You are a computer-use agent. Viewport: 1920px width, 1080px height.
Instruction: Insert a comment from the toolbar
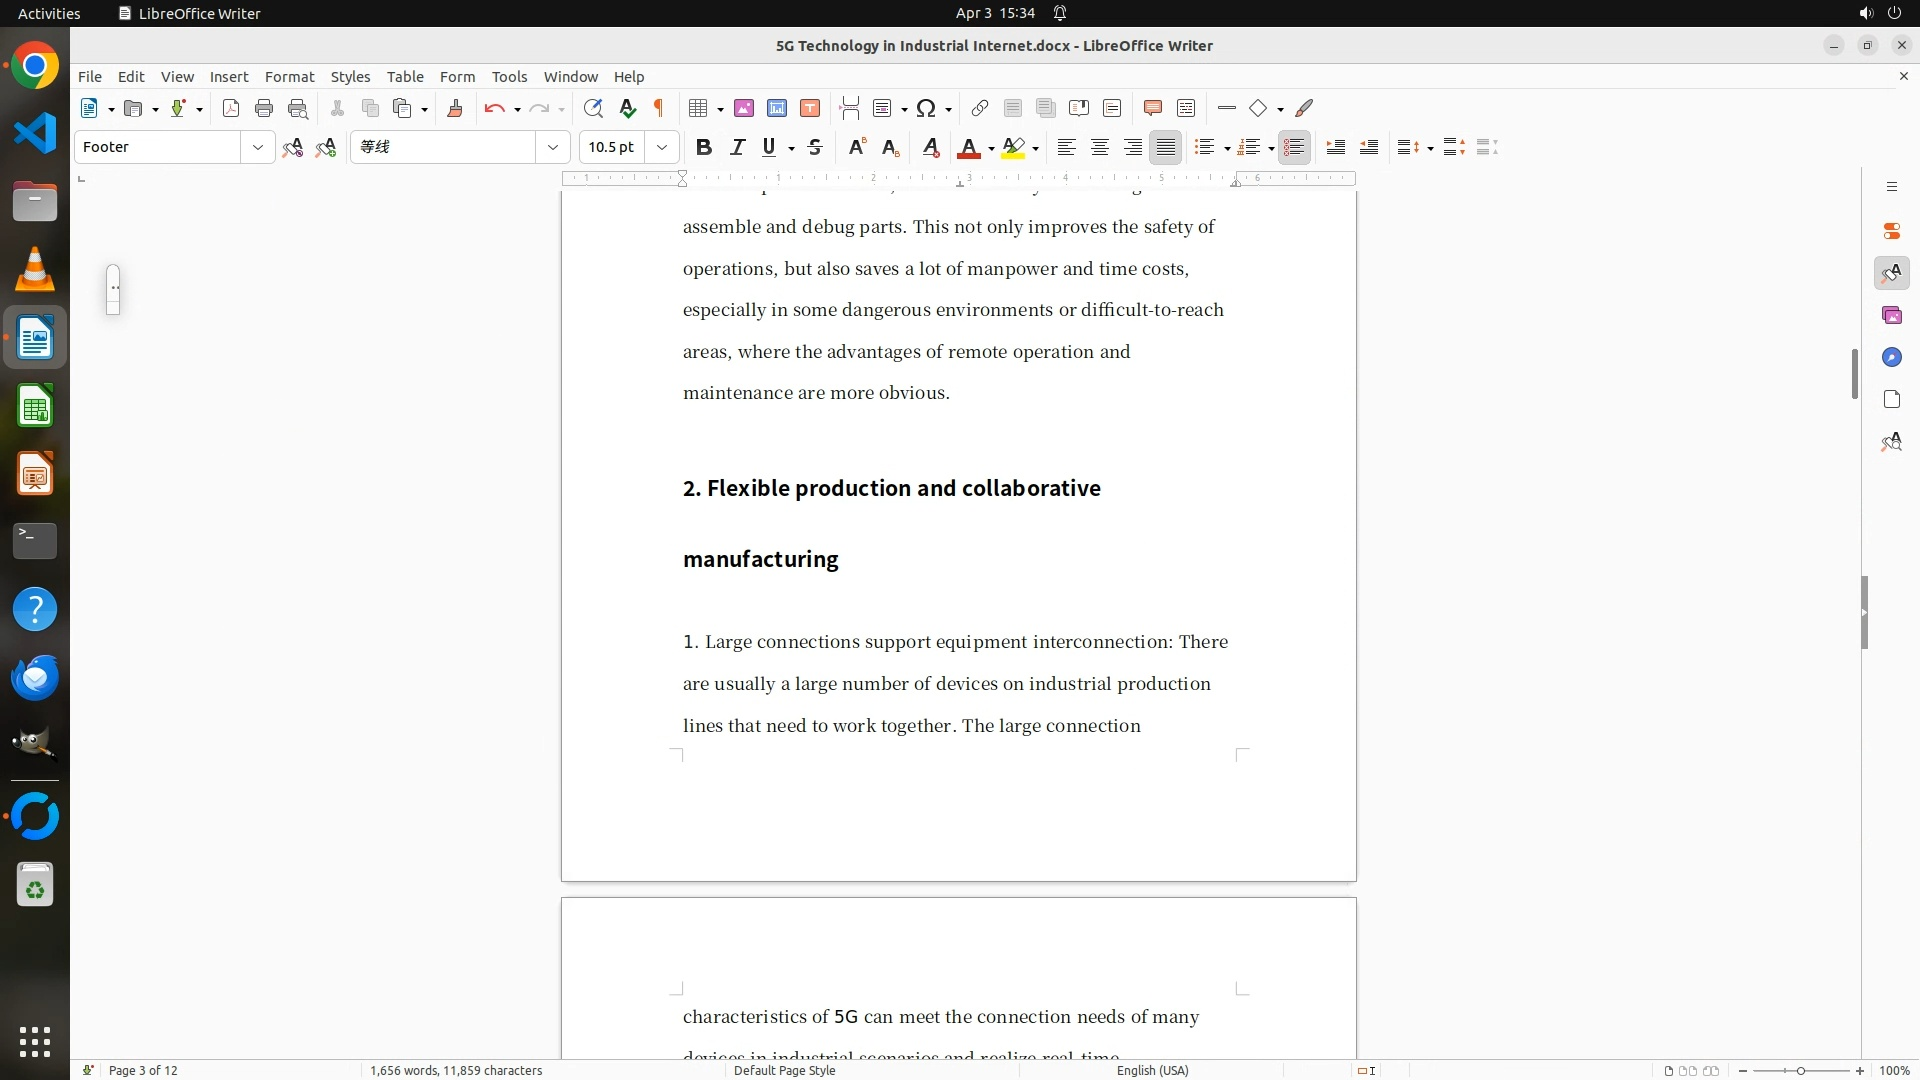tap(1152, 108)
